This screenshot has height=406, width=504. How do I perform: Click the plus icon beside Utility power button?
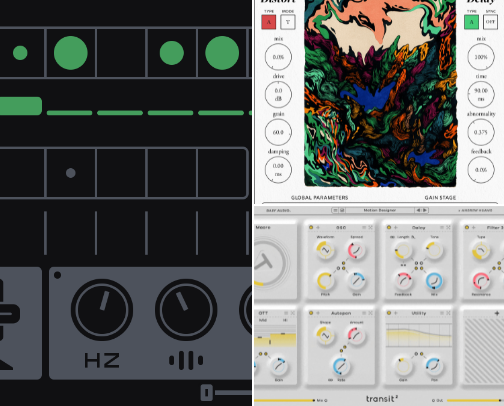pos(396,313)
